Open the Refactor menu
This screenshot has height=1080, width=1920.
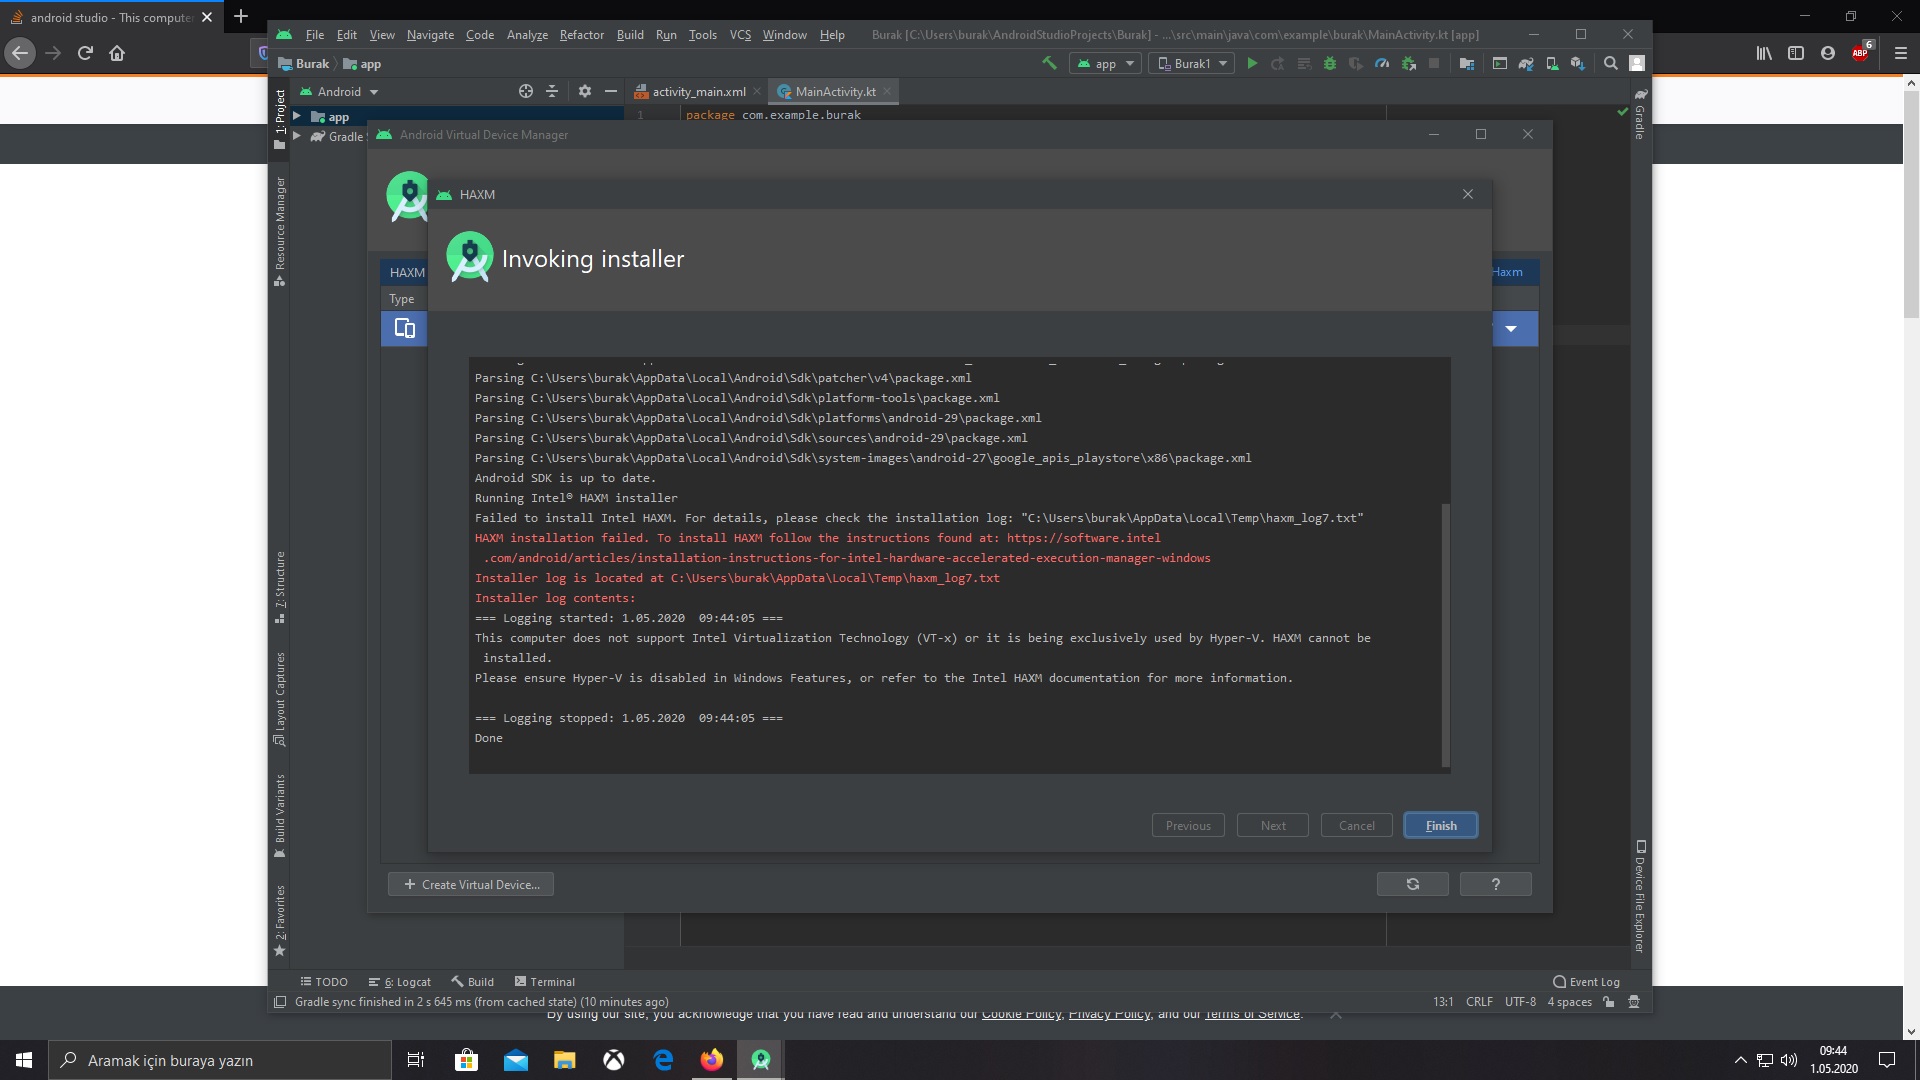coord(581,35)
